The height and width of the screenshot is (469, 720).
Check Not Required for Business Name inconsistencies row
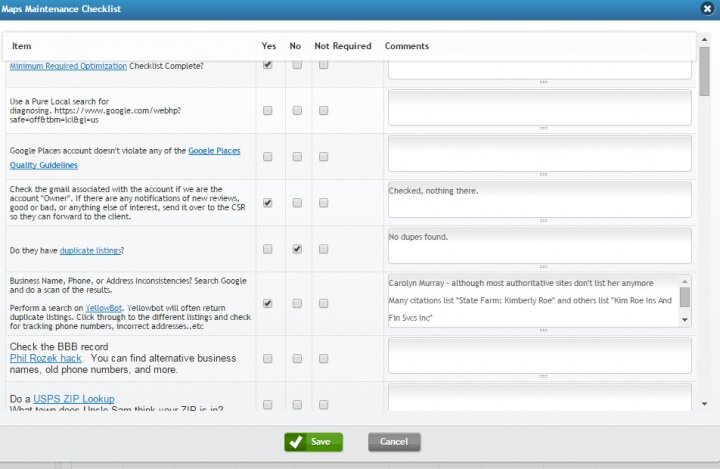323,304
